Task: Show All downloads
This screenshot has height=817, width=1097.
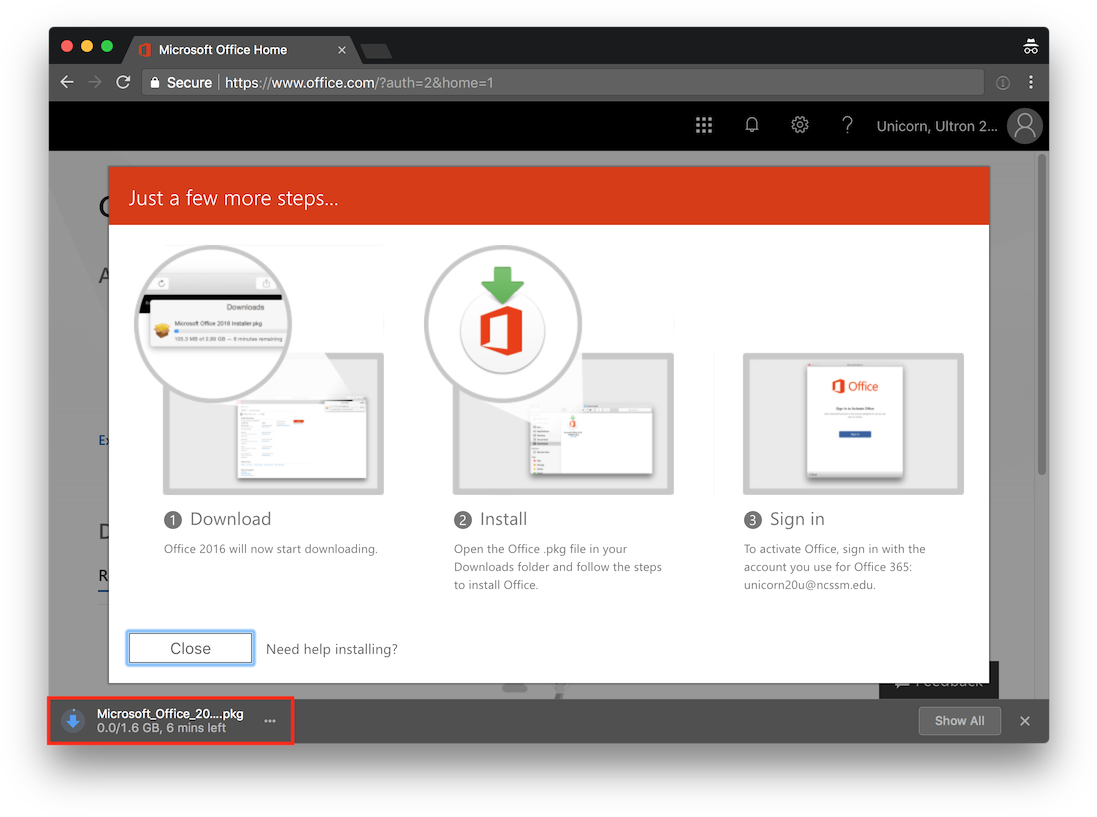Action: point(959,720)
